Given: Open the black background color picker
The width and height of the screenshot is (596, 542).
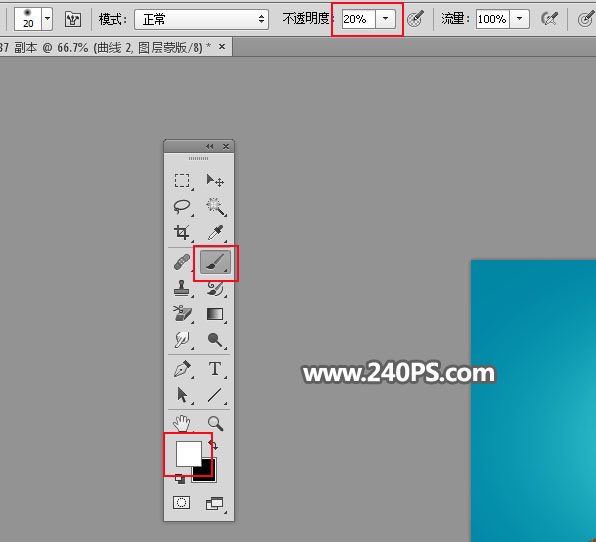Looking at the screenshot, I should 208,474.
